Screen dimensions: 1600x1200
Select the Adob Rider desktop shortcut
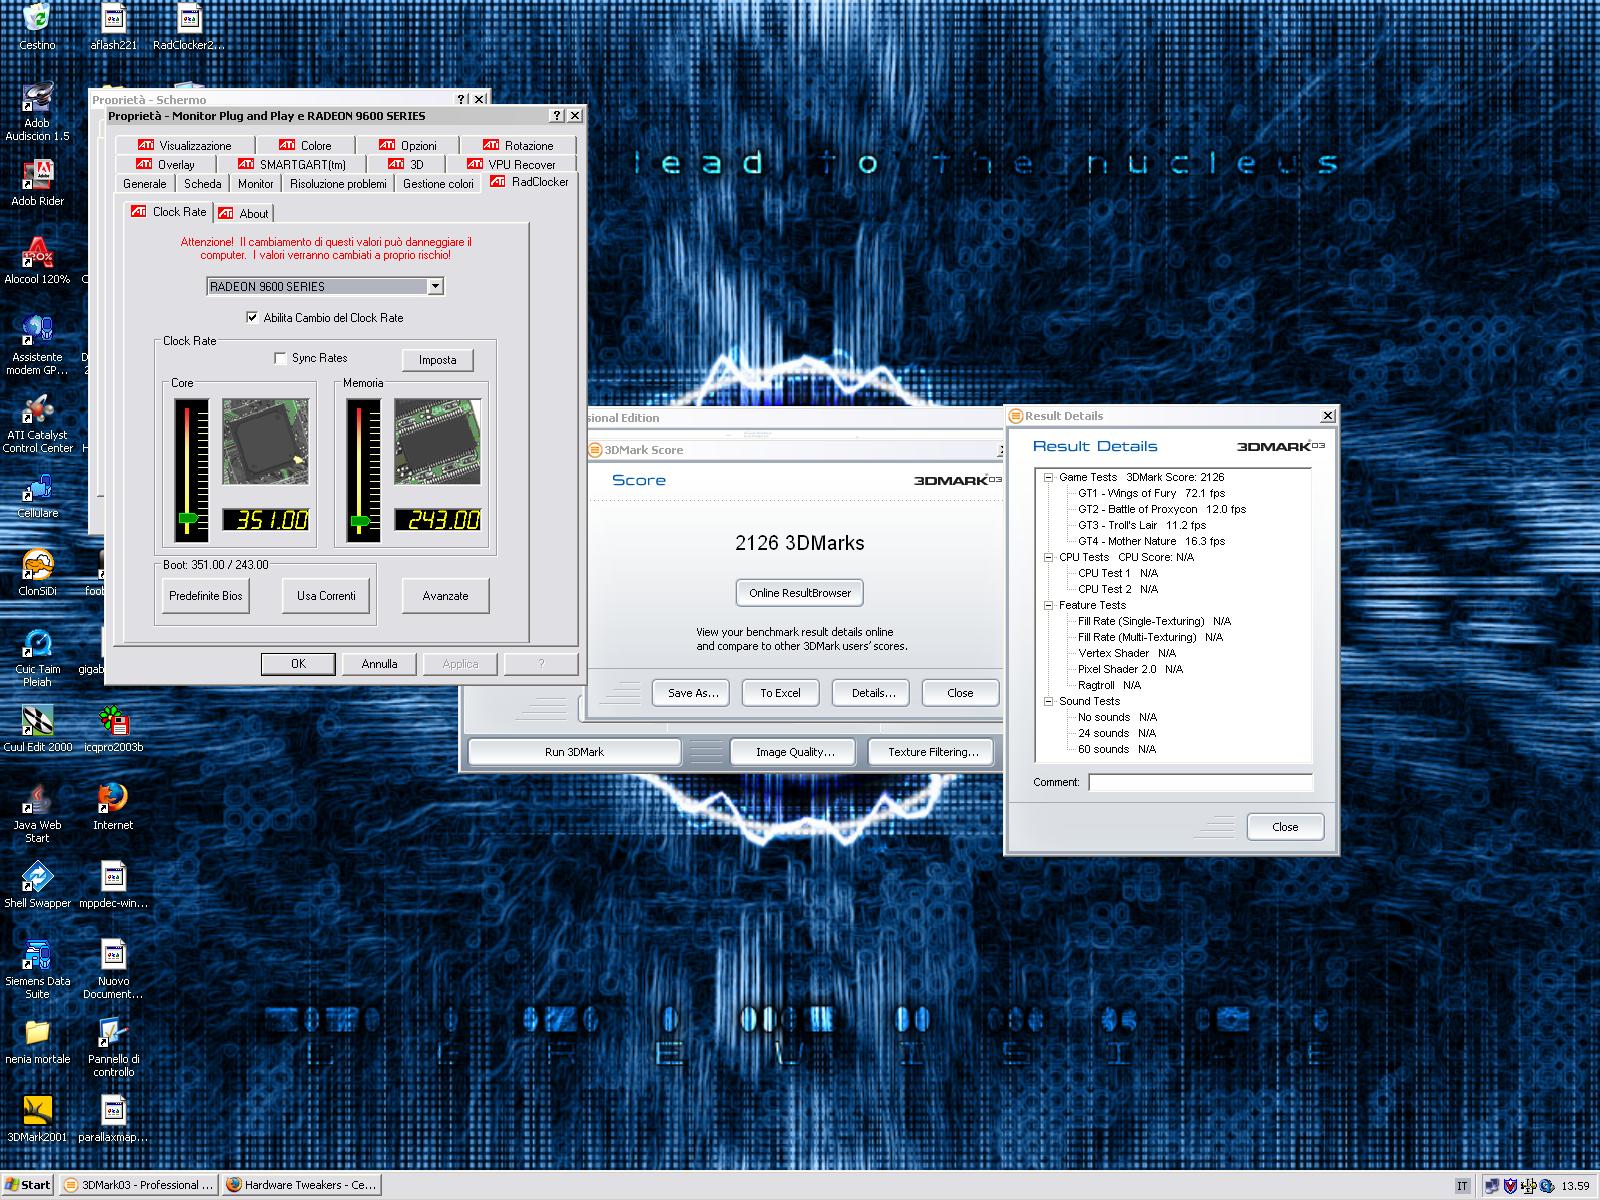click(x=37, y=175)
